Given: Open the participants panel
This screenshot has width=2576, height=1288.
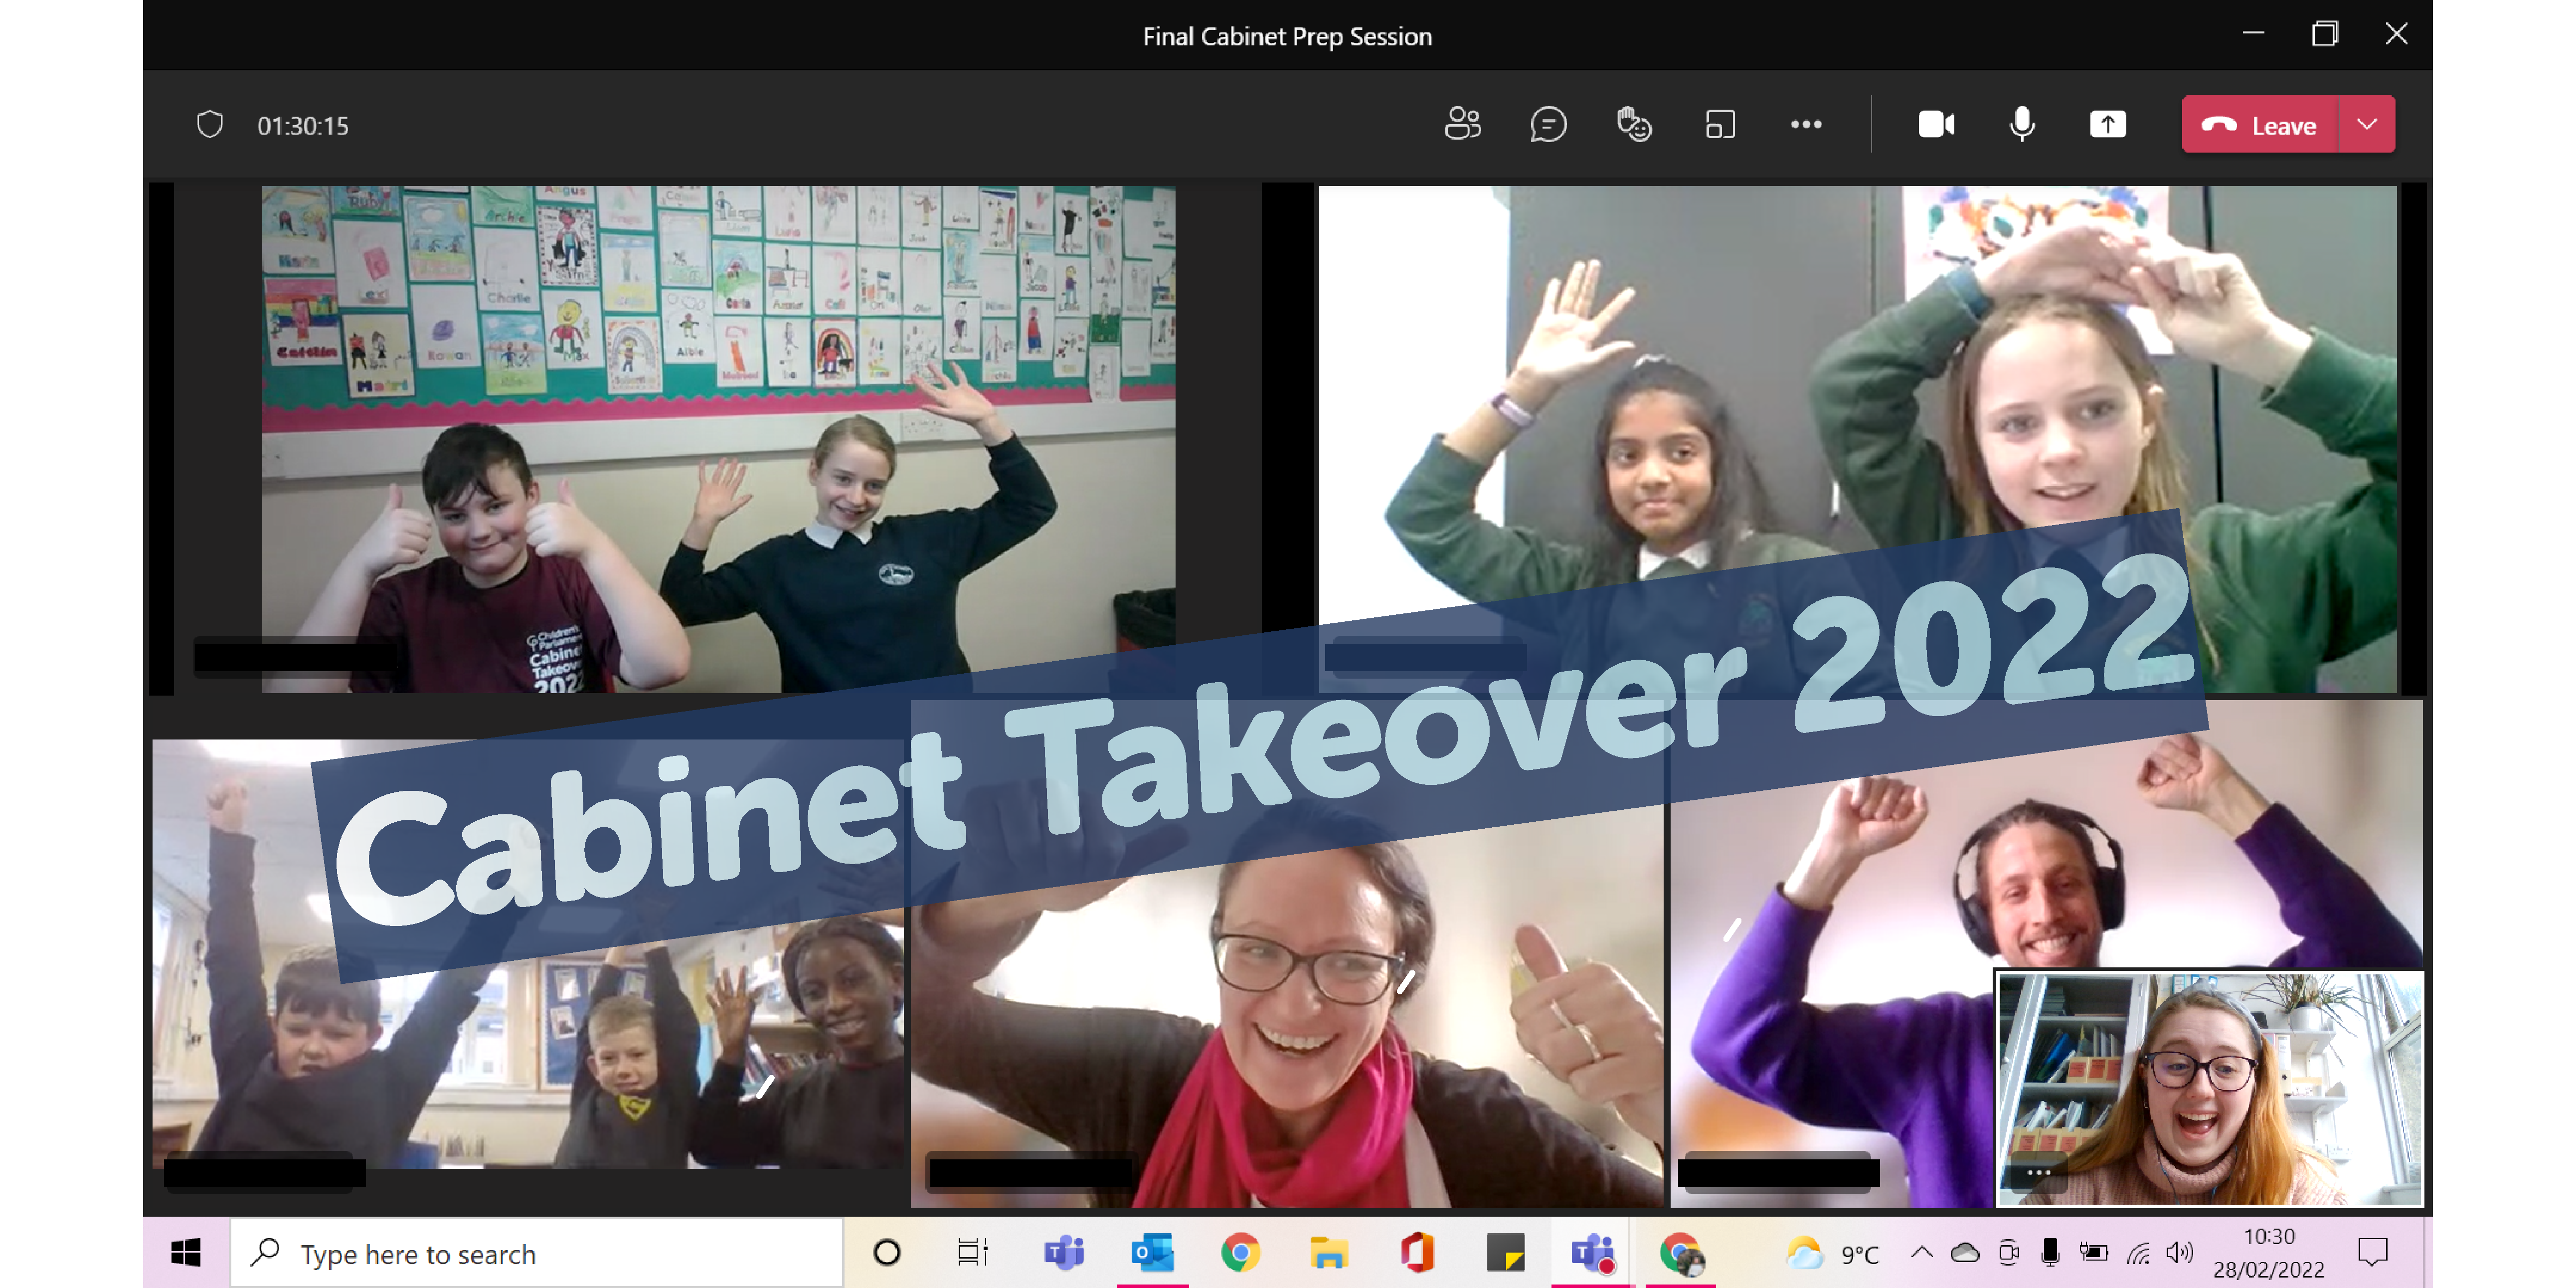Looking at the screenshot, I should coord(1462,125).
